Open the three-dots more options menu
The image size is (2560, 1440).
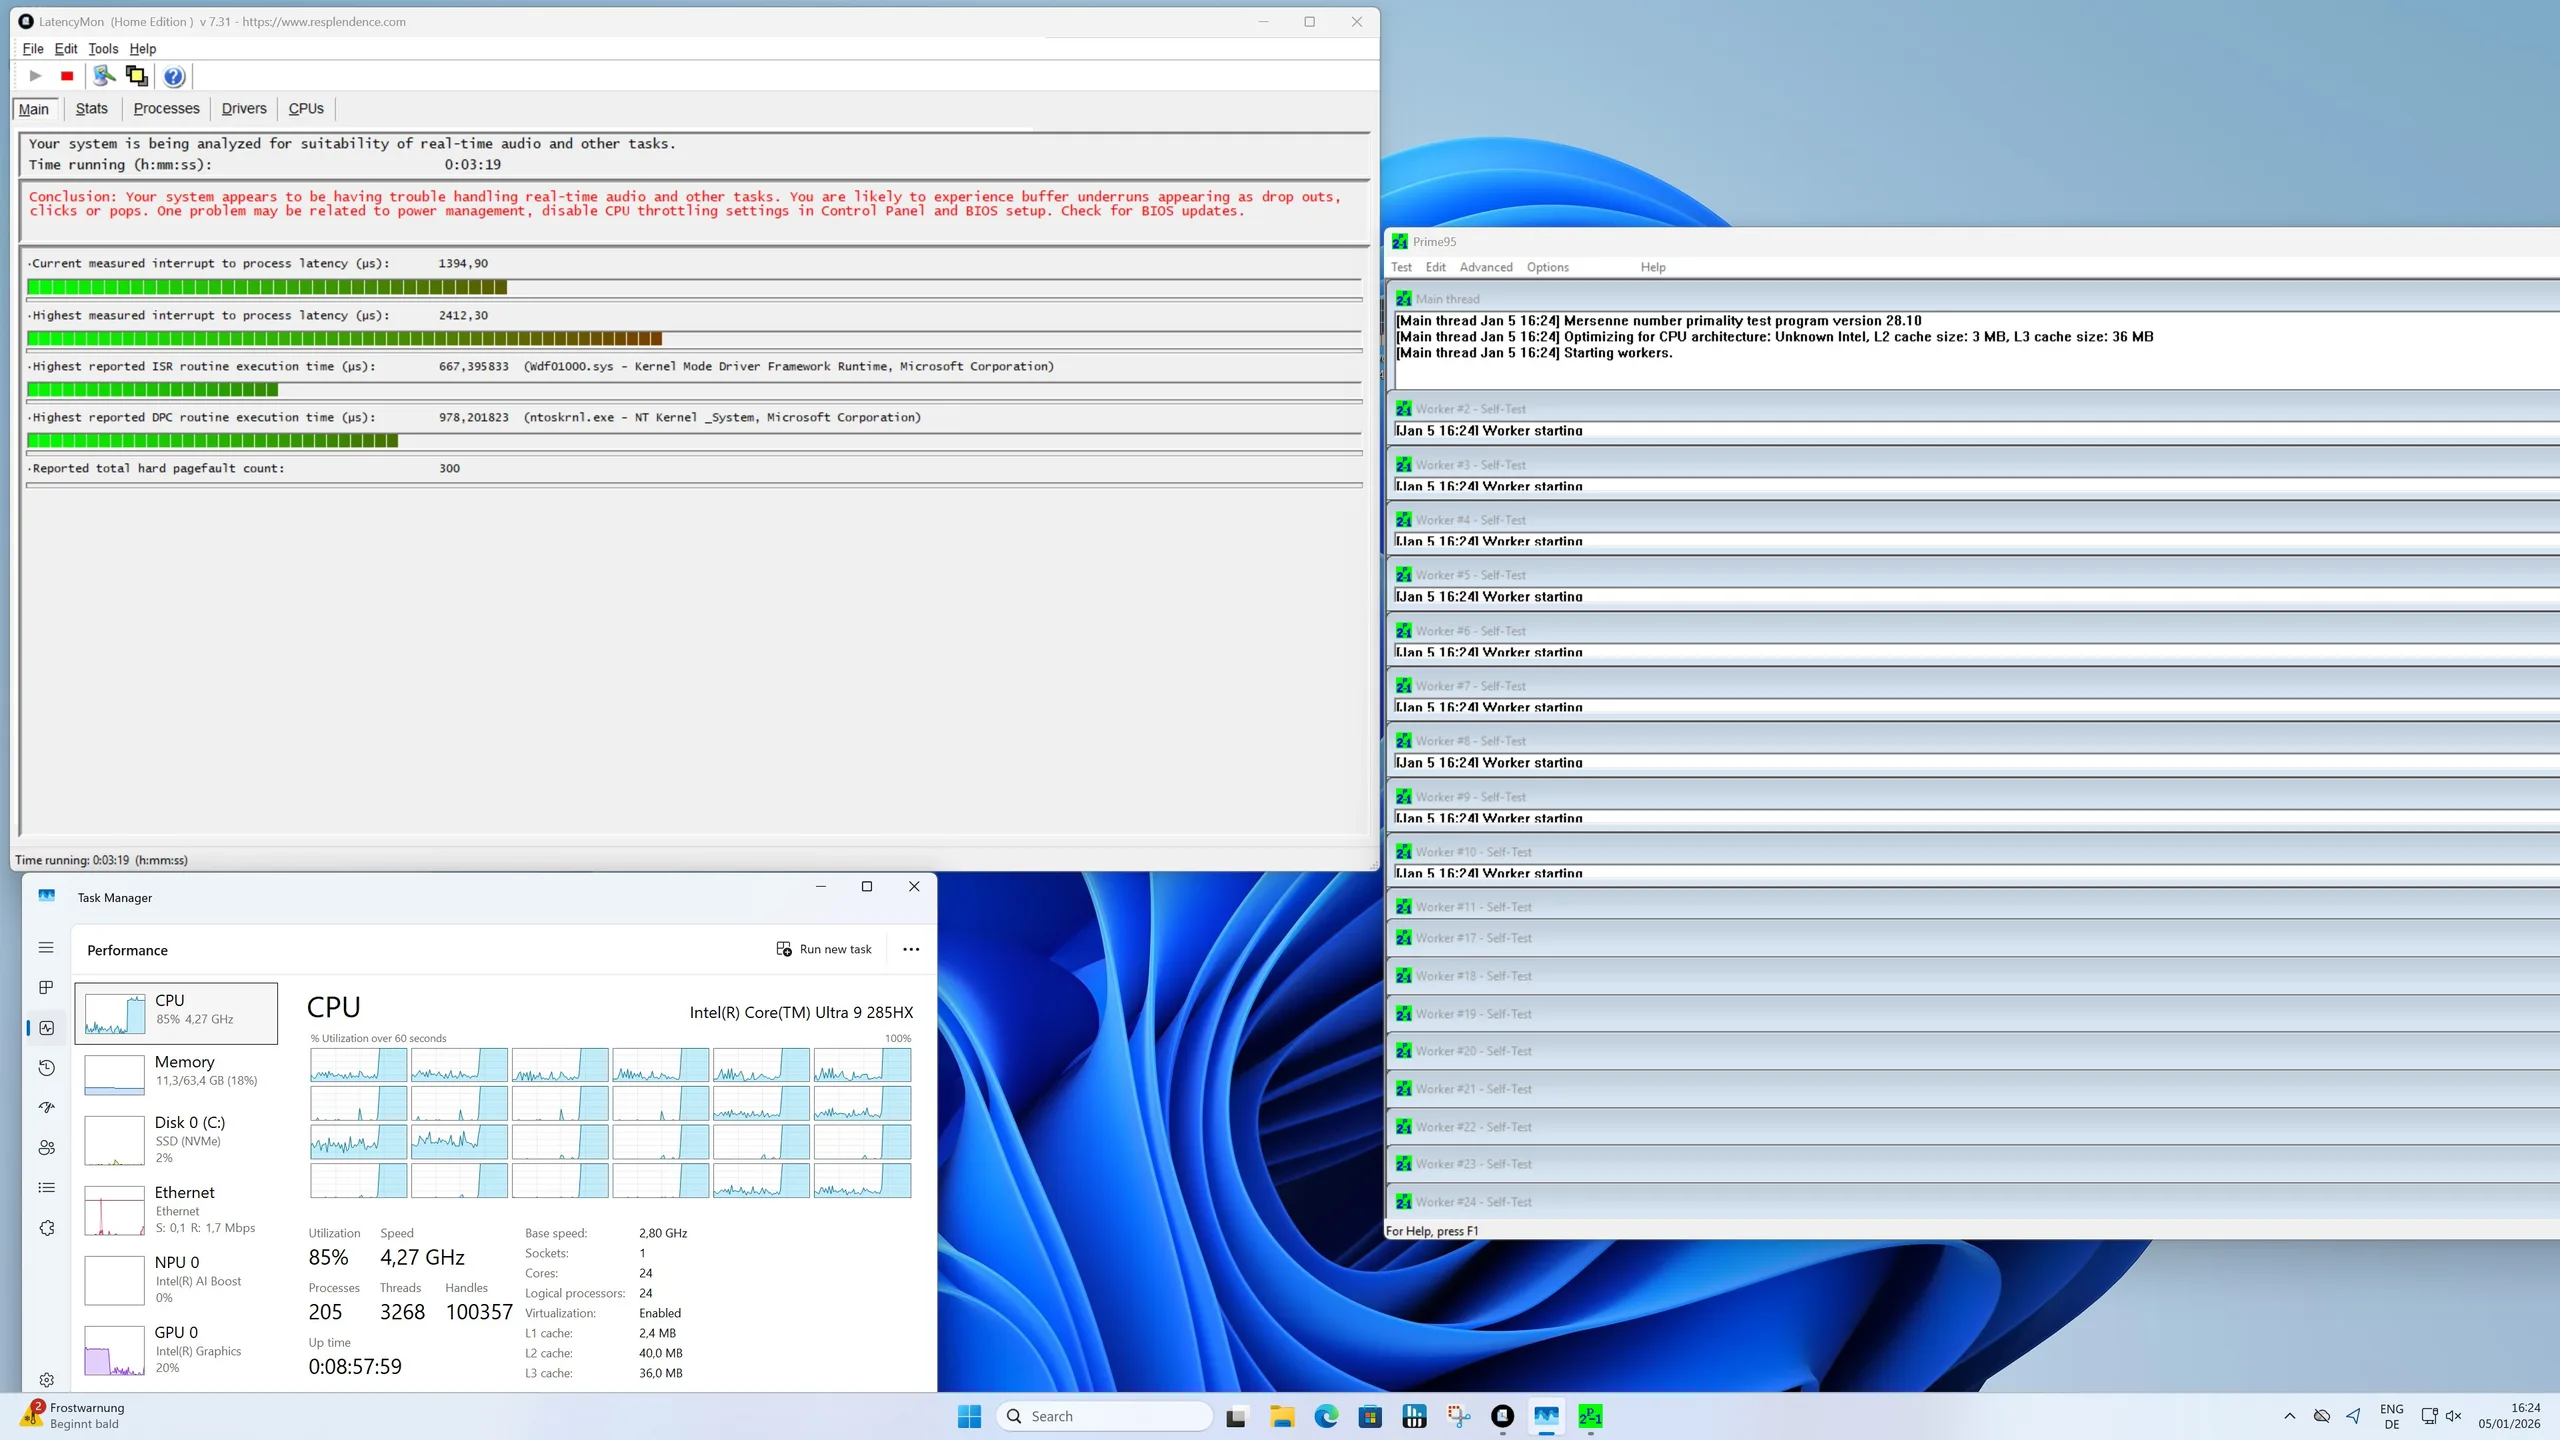910,949
